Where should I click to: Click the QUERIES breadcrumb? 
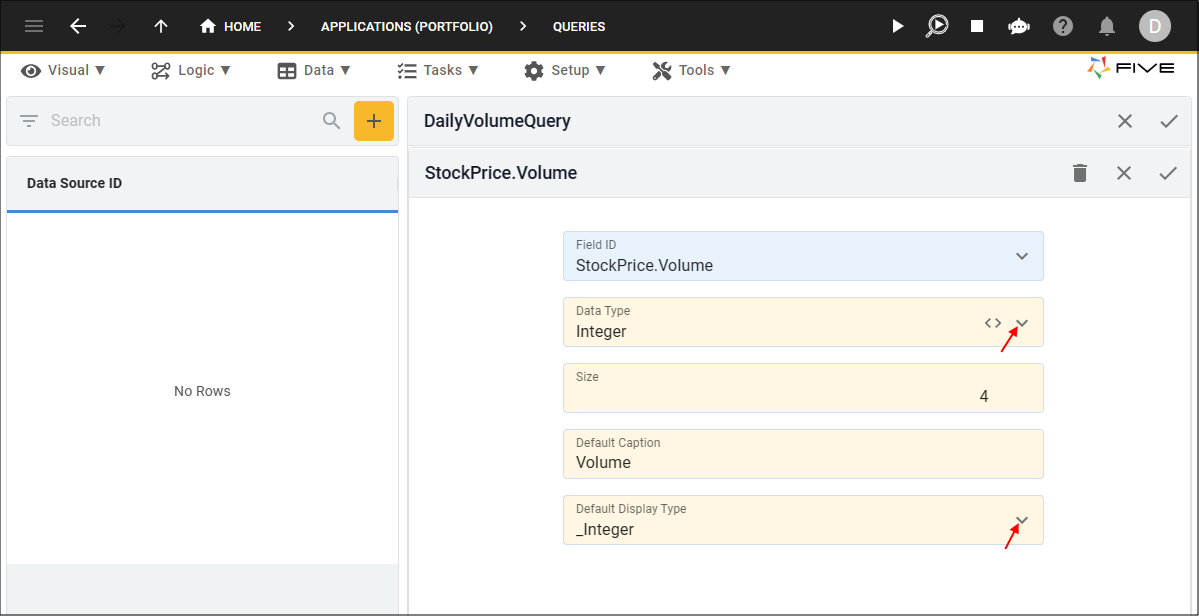579,27
